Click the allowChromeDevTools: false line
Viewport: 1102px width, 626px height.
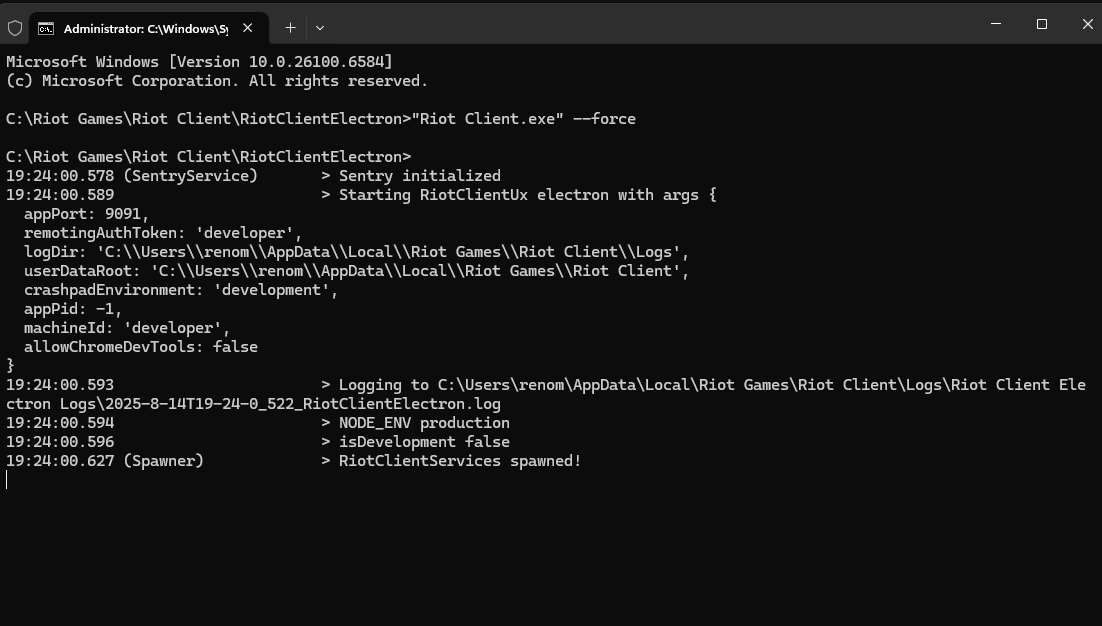[141, 346]
